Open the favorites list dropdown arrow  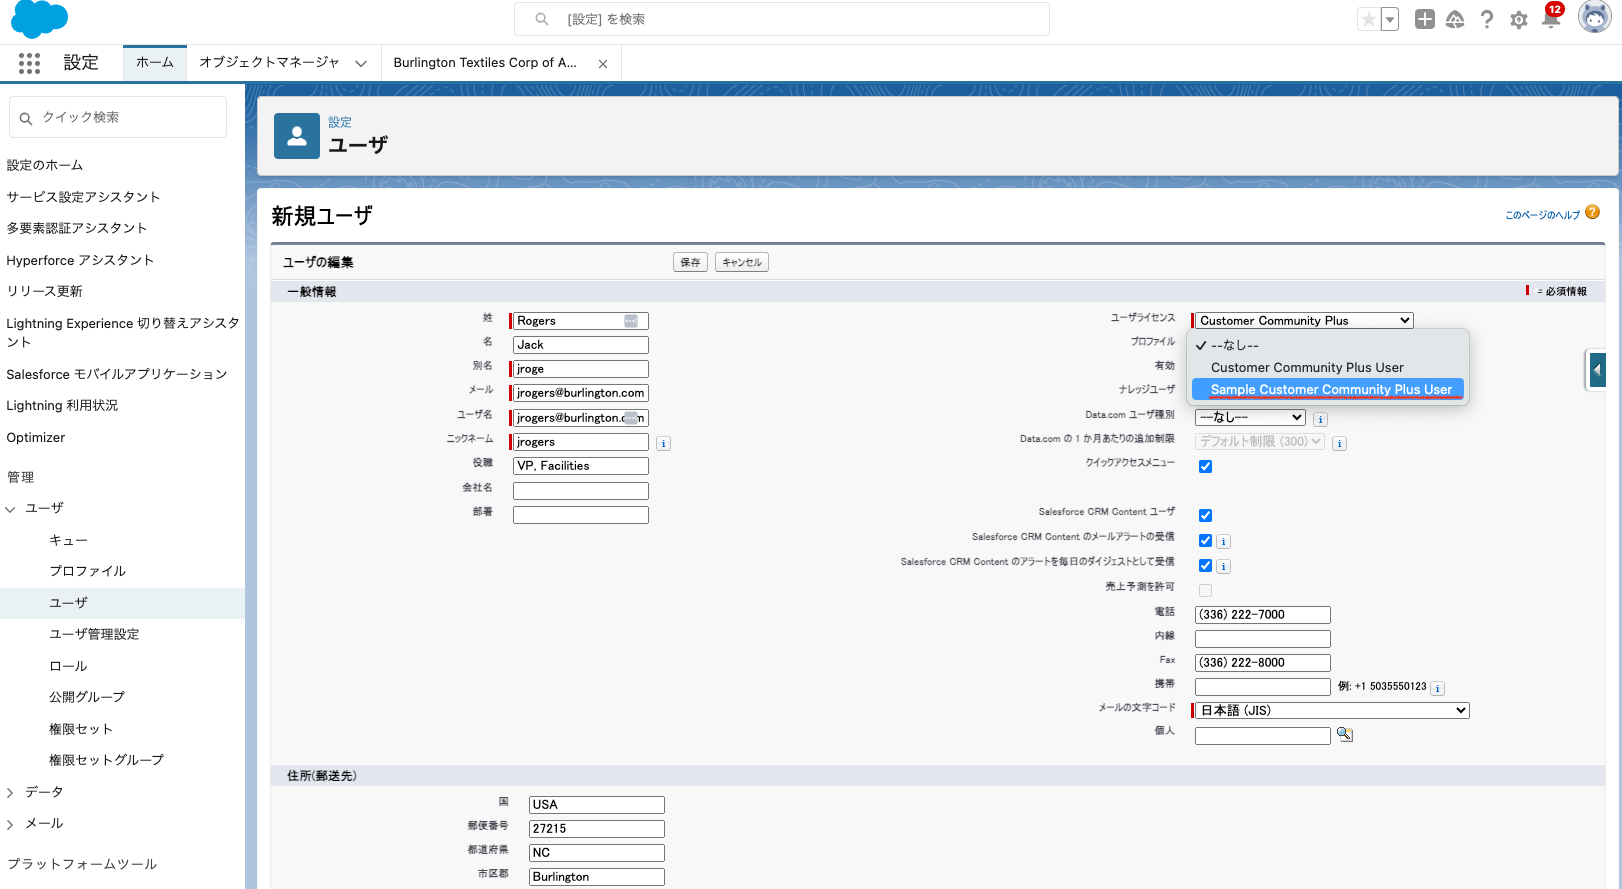click(x=1390, y=19)
